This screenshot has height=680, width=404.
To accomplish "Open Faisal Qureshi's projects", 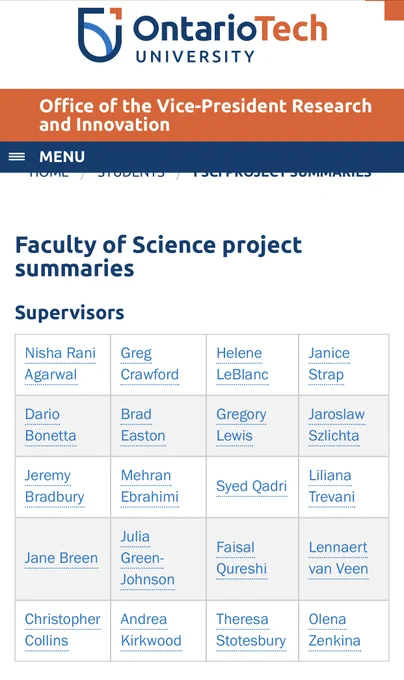I will (241, 558).
